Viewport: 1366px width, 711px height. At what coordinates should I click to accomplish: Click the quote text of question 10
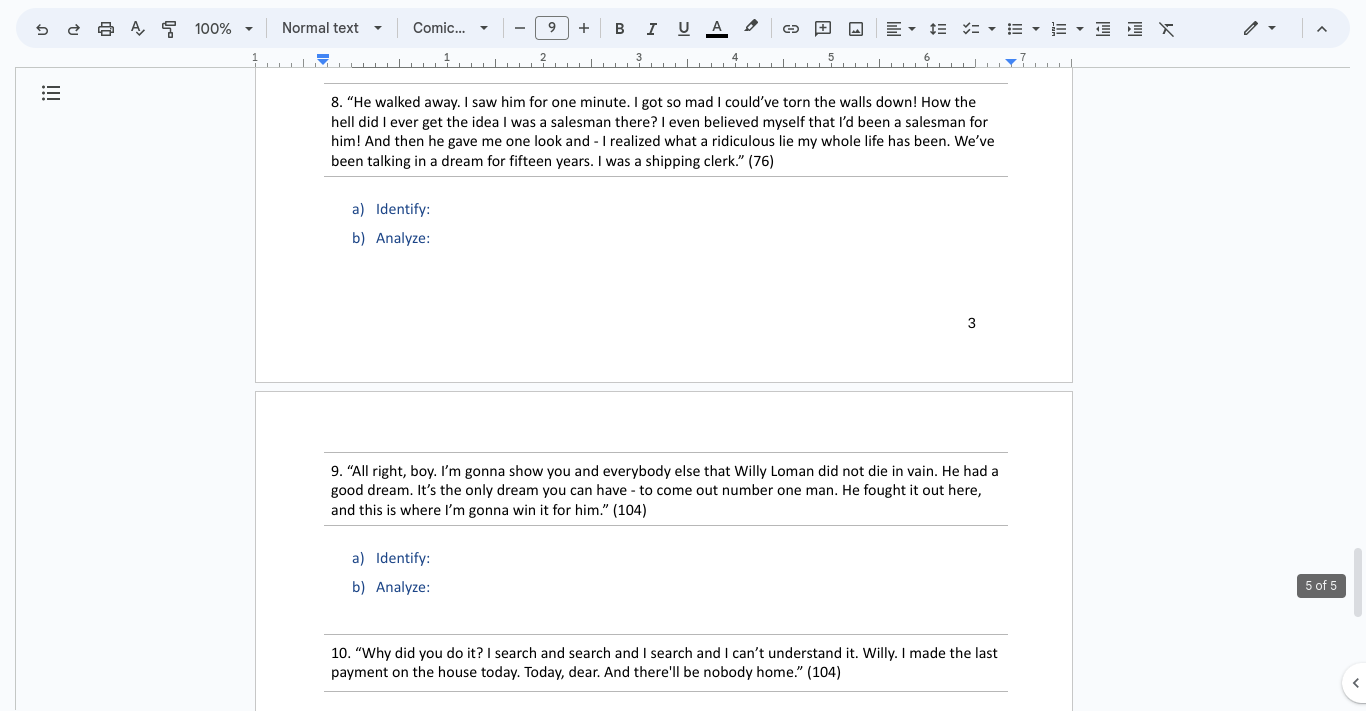click(x=664, y=662)
